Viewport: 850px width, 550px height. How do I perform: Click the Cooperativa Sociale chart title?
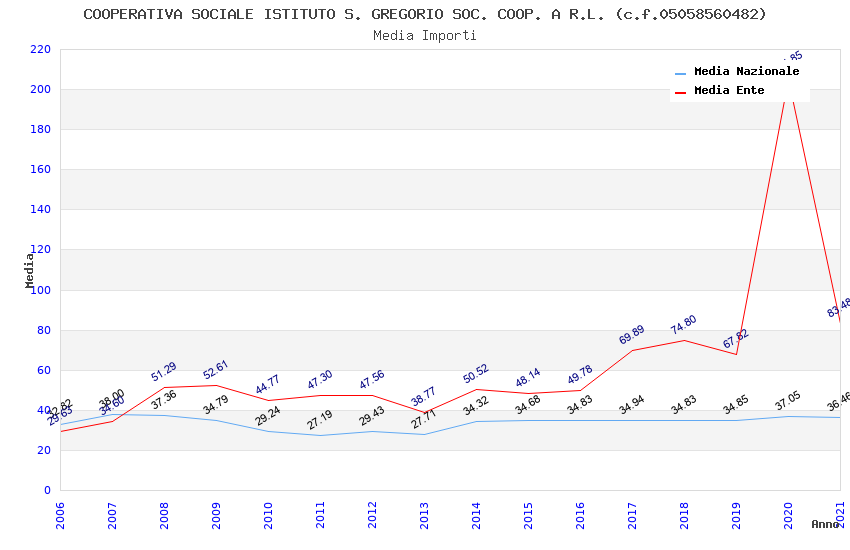[425, 14]
